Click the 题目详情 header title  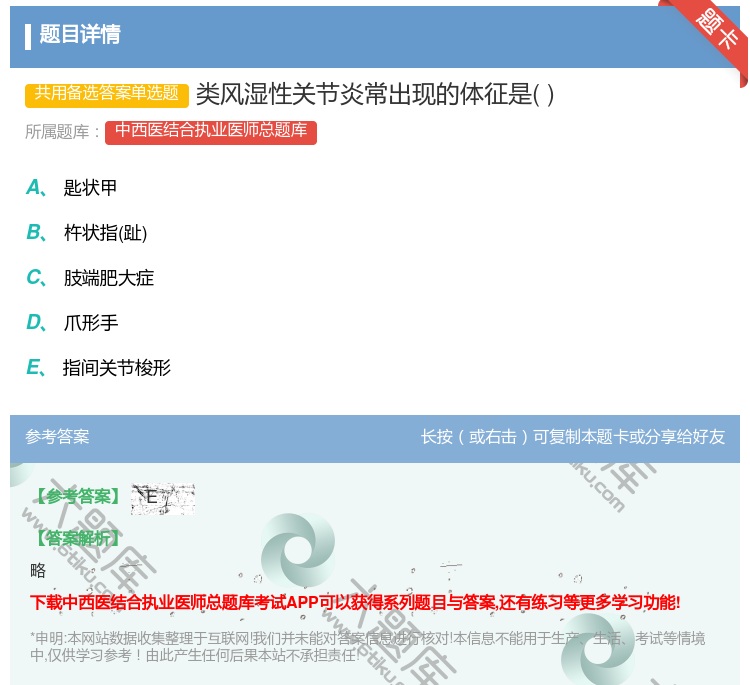point(80,34)
